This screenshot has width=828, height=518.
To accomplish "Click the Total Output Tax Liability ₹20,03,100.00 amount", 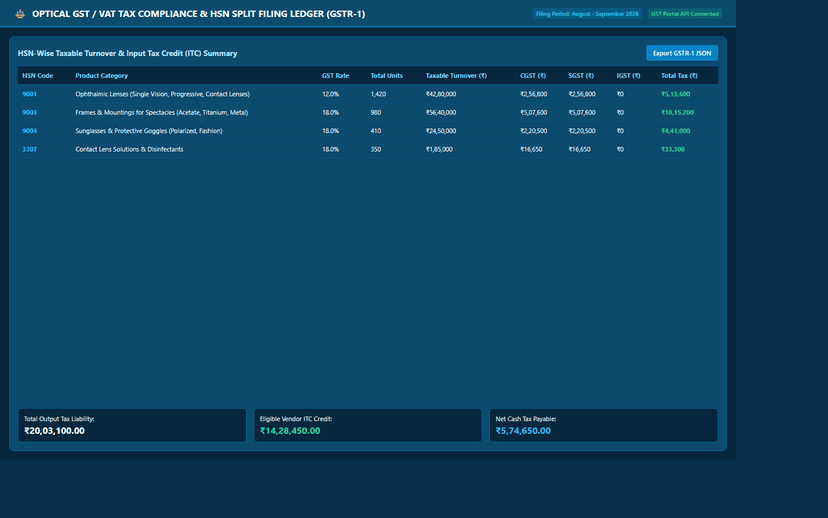I will [54, 431].
